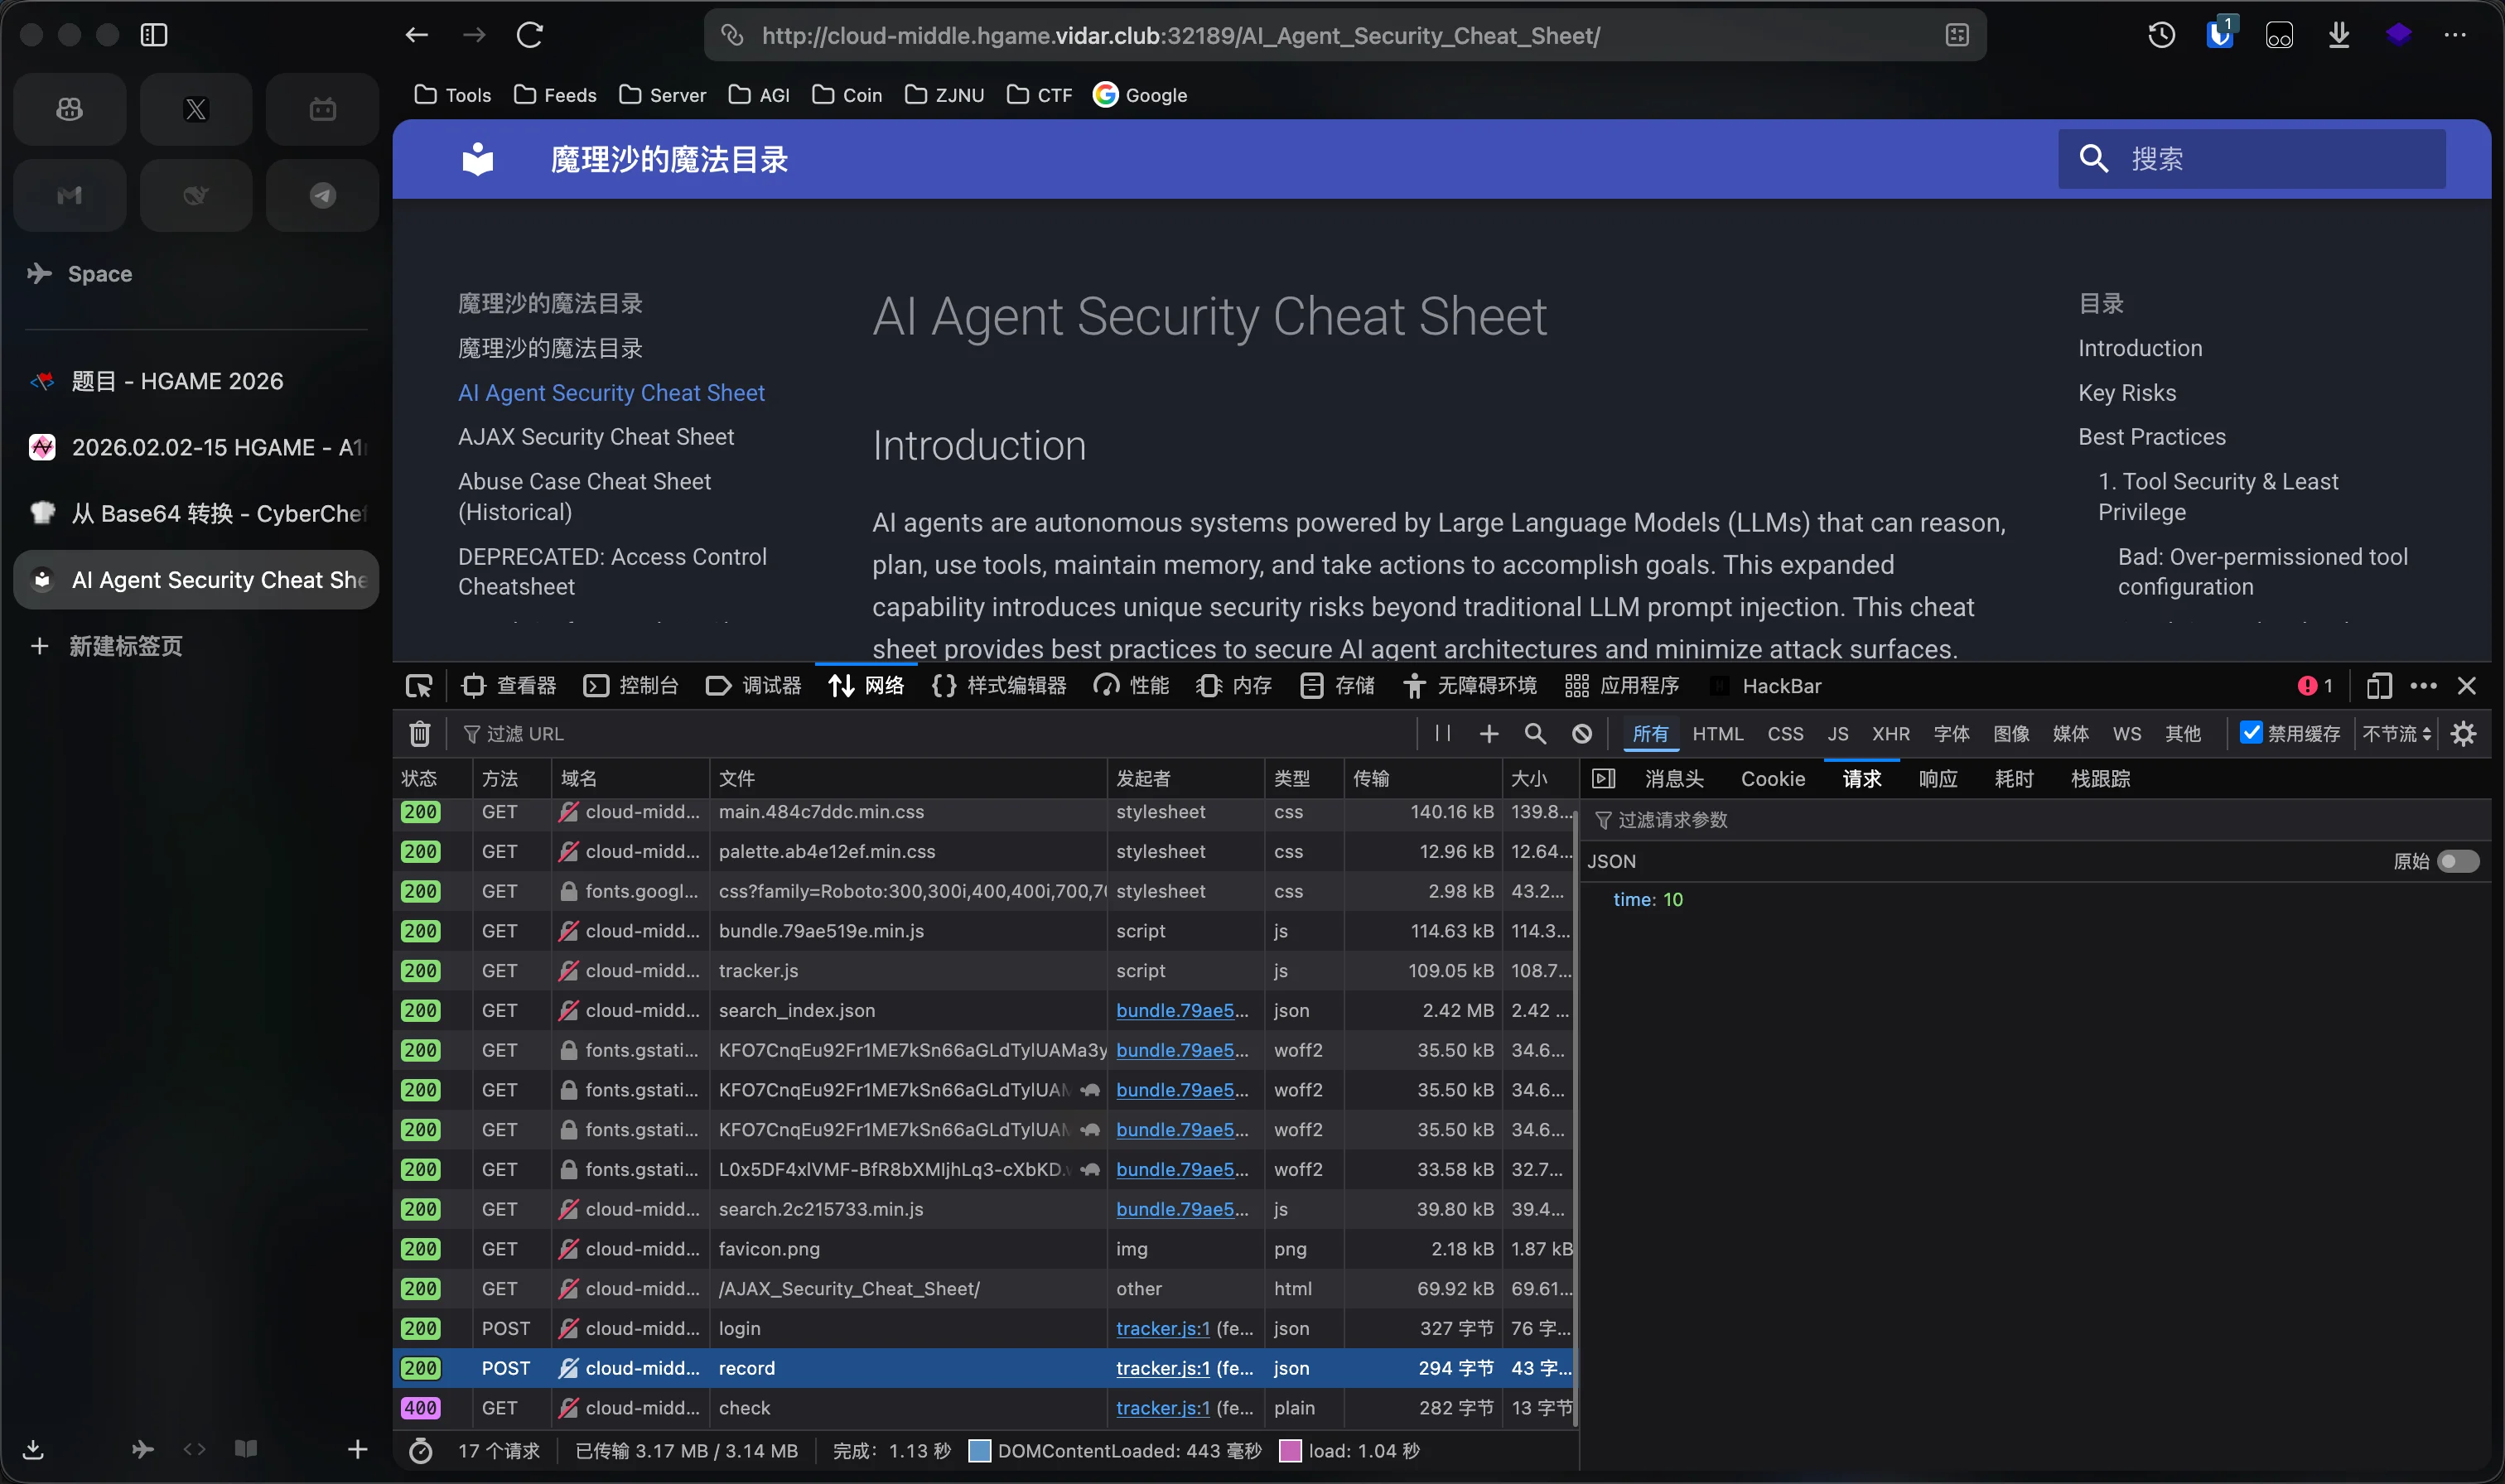The width and height of the screenshot is (2505, 1484).
Task: Click the element picker icon in devtools
Action: click(419, 686)
